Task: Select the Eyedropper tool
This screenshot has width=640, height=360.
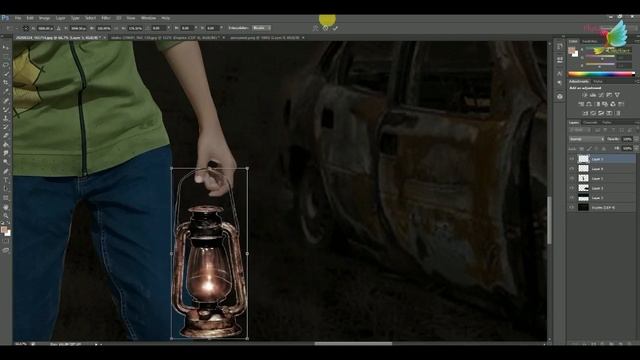Action: click(x=6, y=91)
